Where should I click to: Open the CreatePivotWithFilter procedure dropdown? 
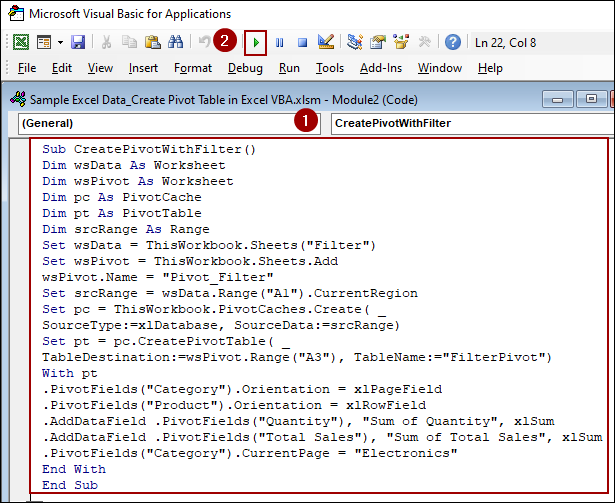pos(470,123)
